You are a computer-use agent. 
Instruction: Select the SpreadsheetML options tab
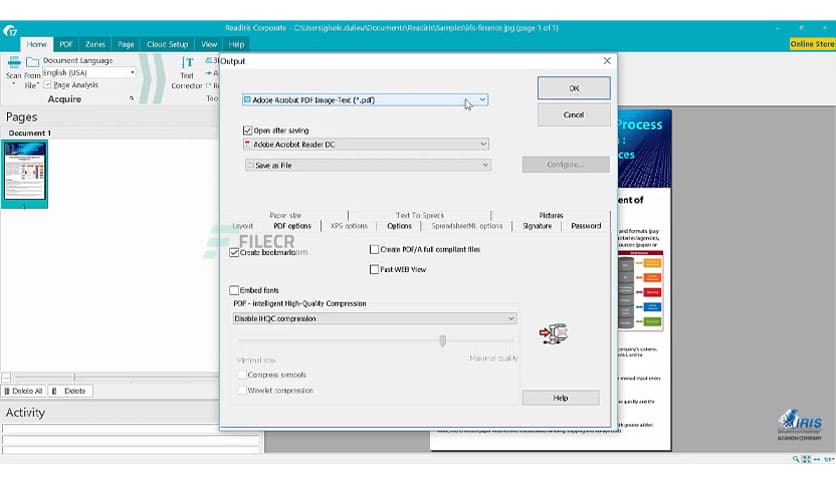467,226
